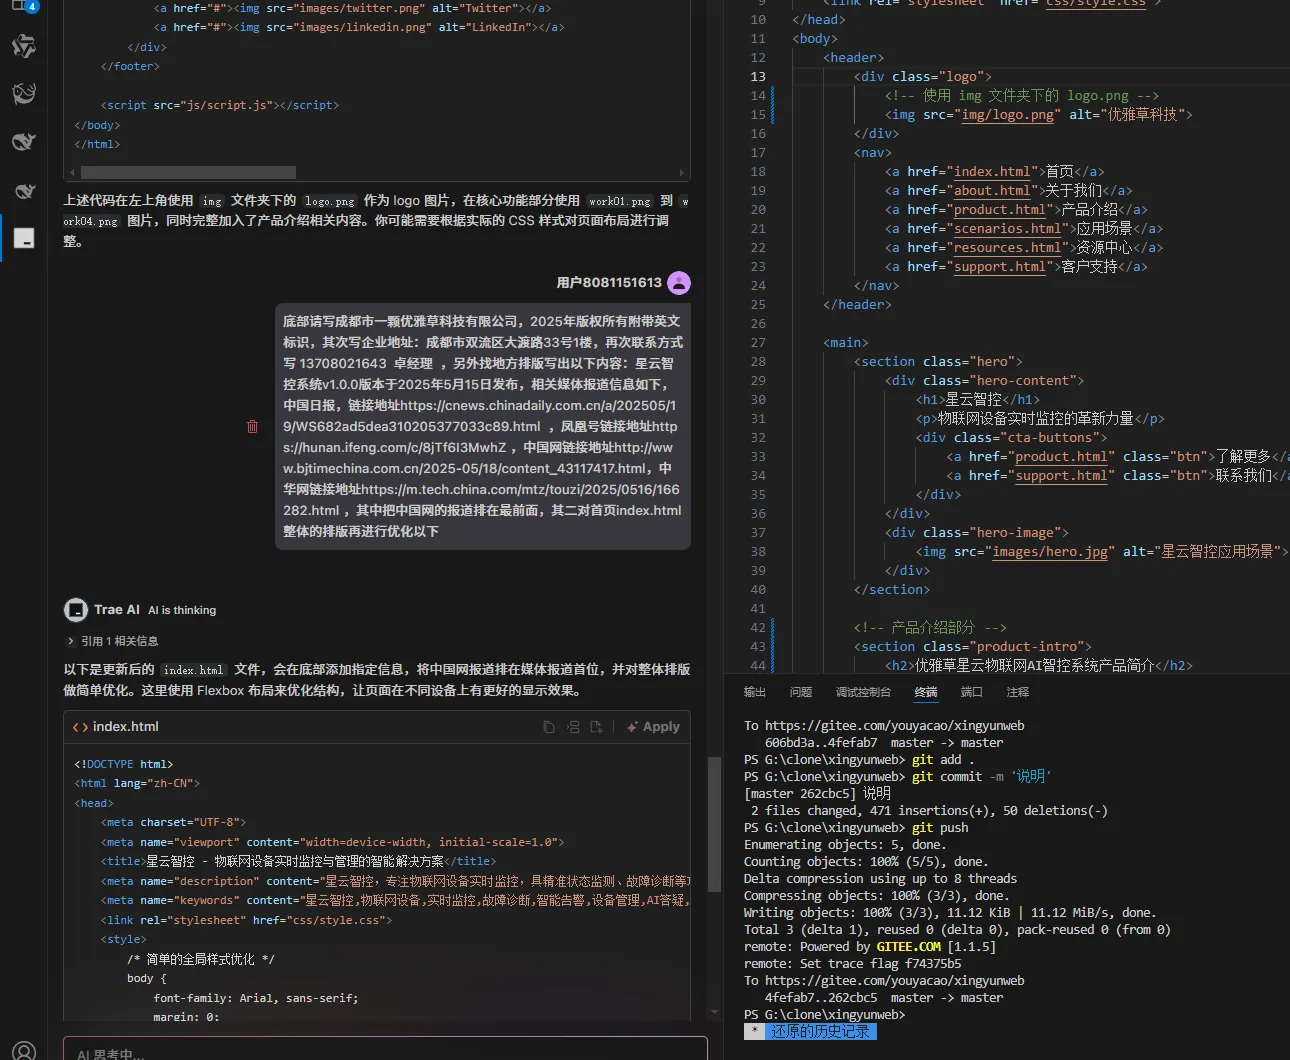Screen dimensions: 1290x1060
Task: Click line number 13 in the editor
Action: pos(758,77)
